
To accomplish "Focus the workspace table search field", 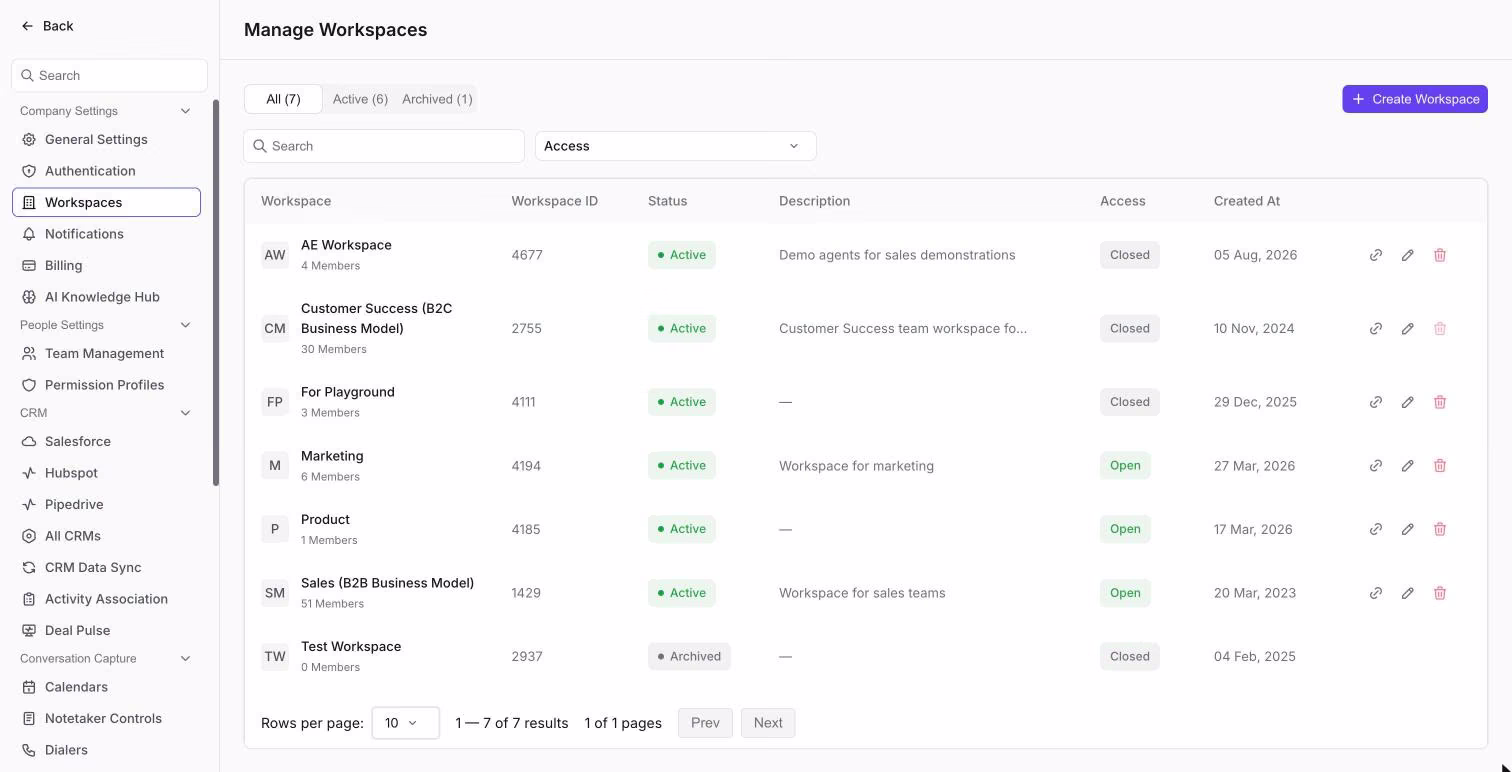I will pyautogui.click(x=384, y=146).
